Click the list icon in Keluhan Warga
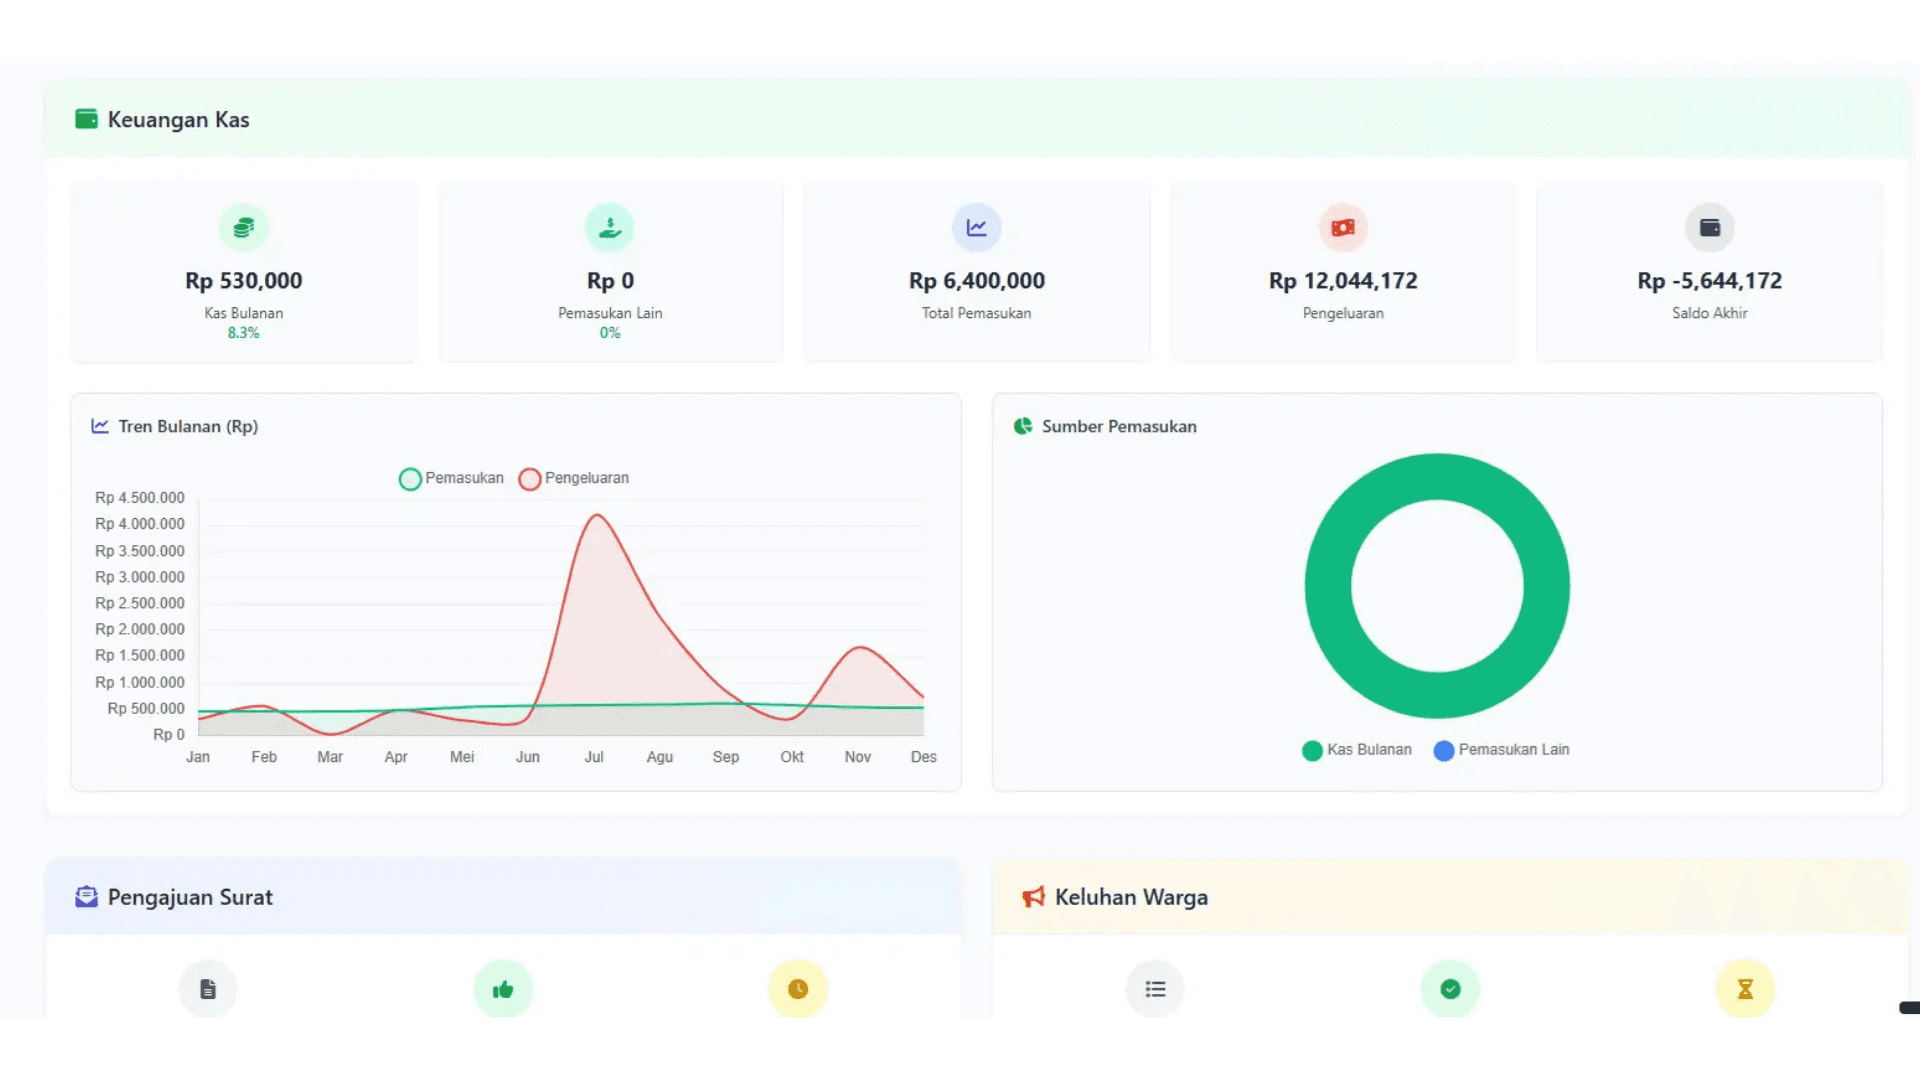This screenshot has height=1080, width=1920. (x=1155, y=989)
